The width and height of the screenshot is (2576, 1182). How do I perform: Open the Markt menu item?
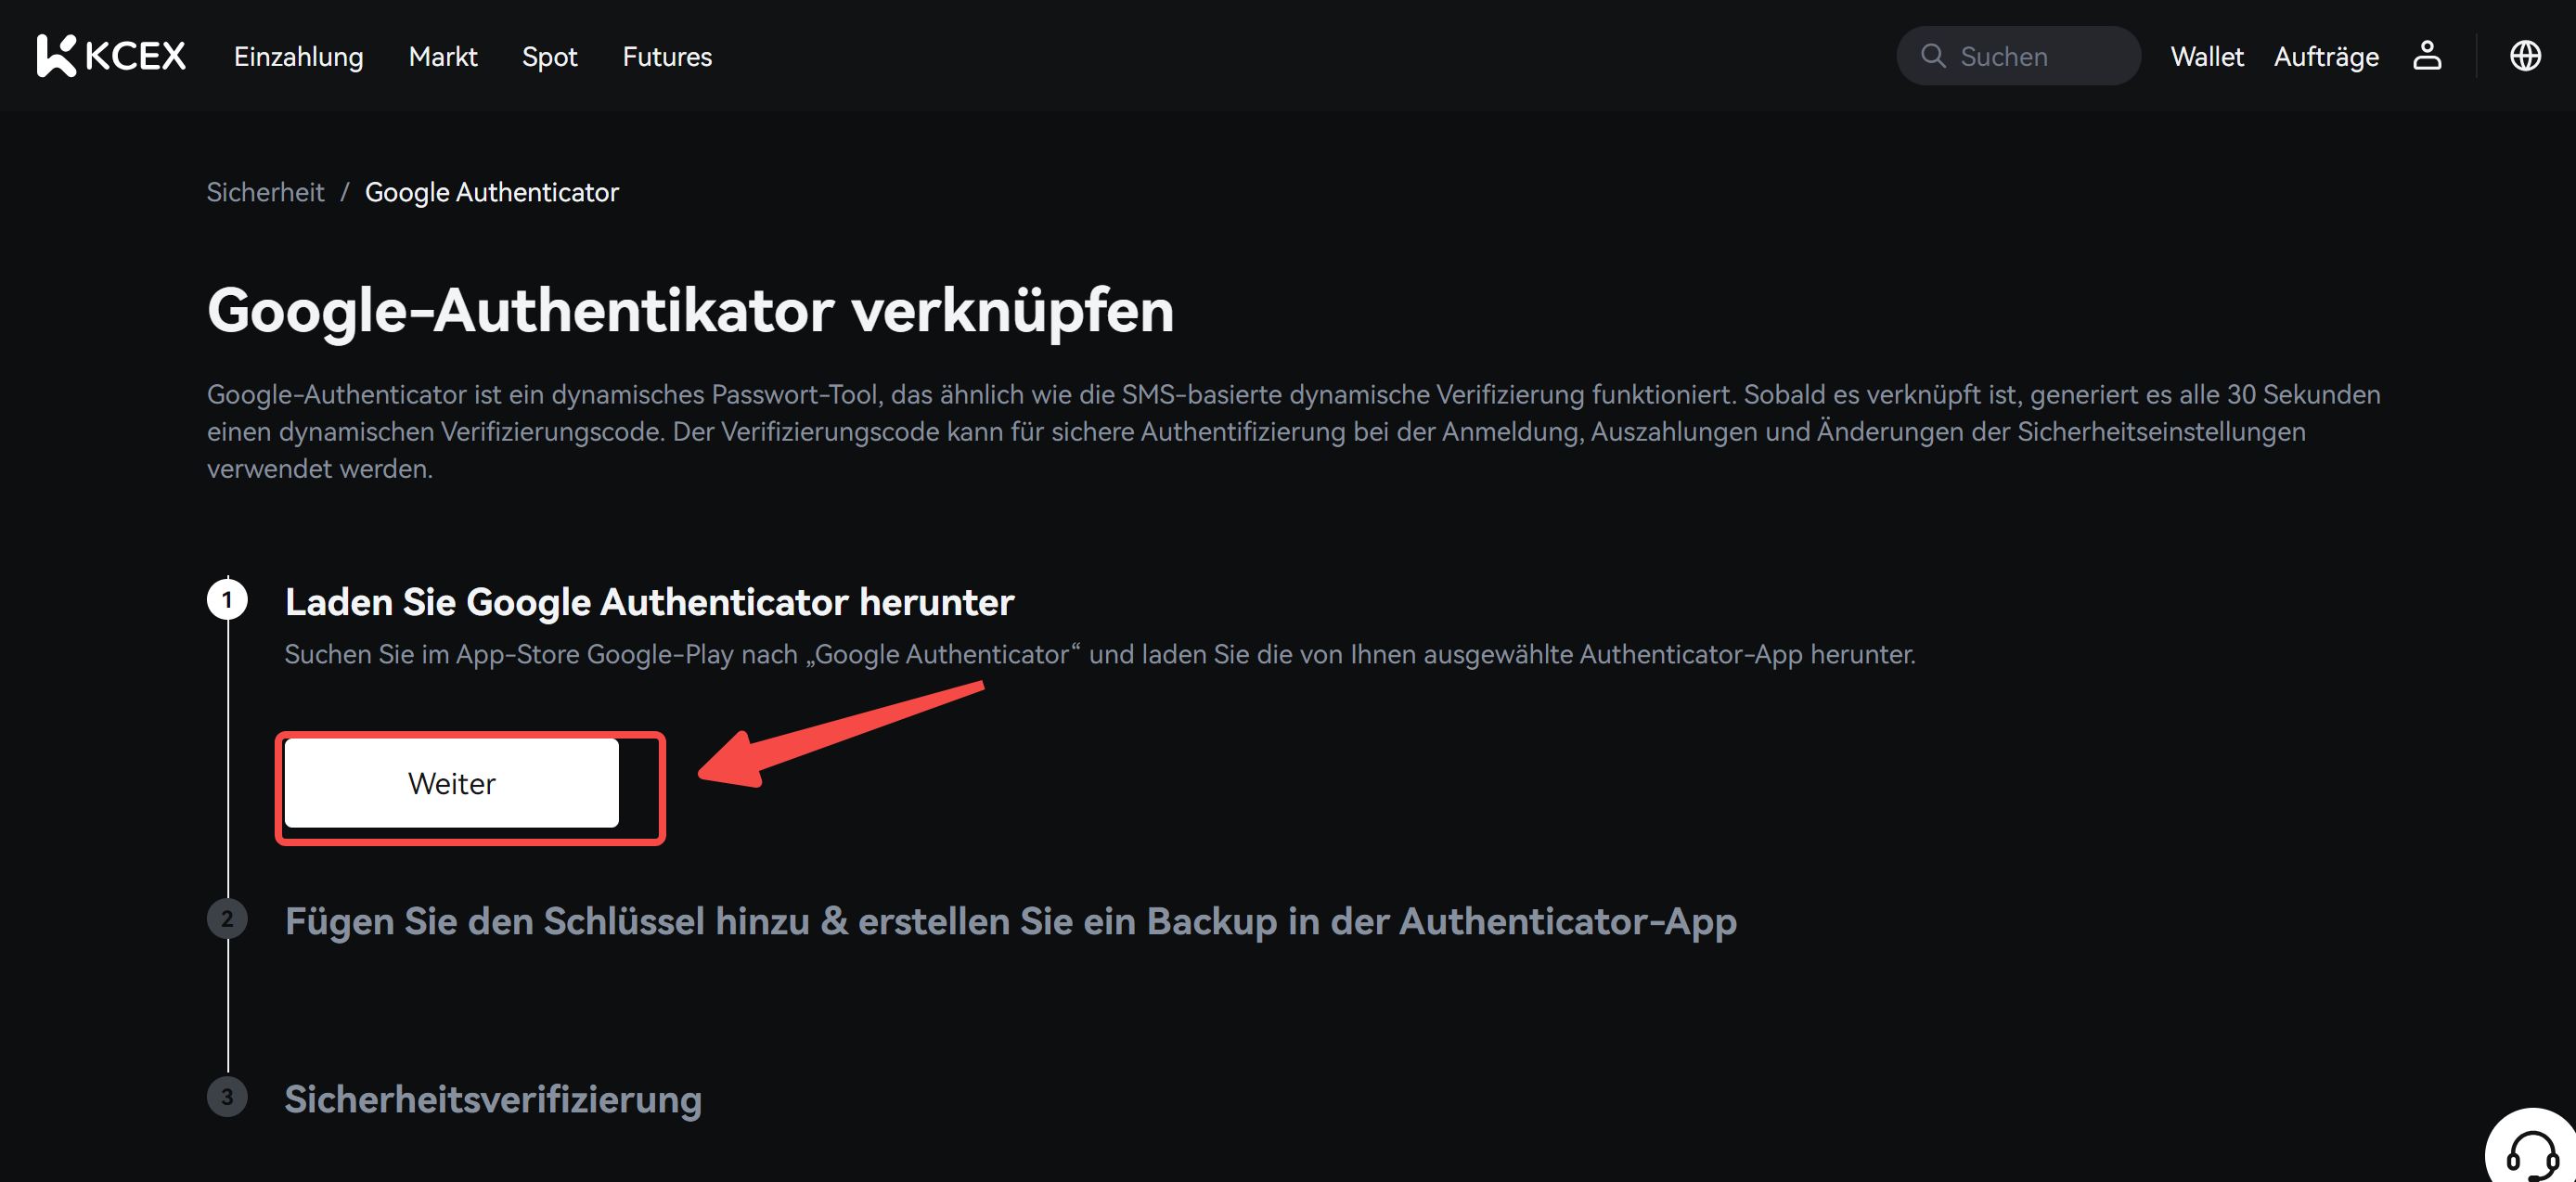[443, 57]
